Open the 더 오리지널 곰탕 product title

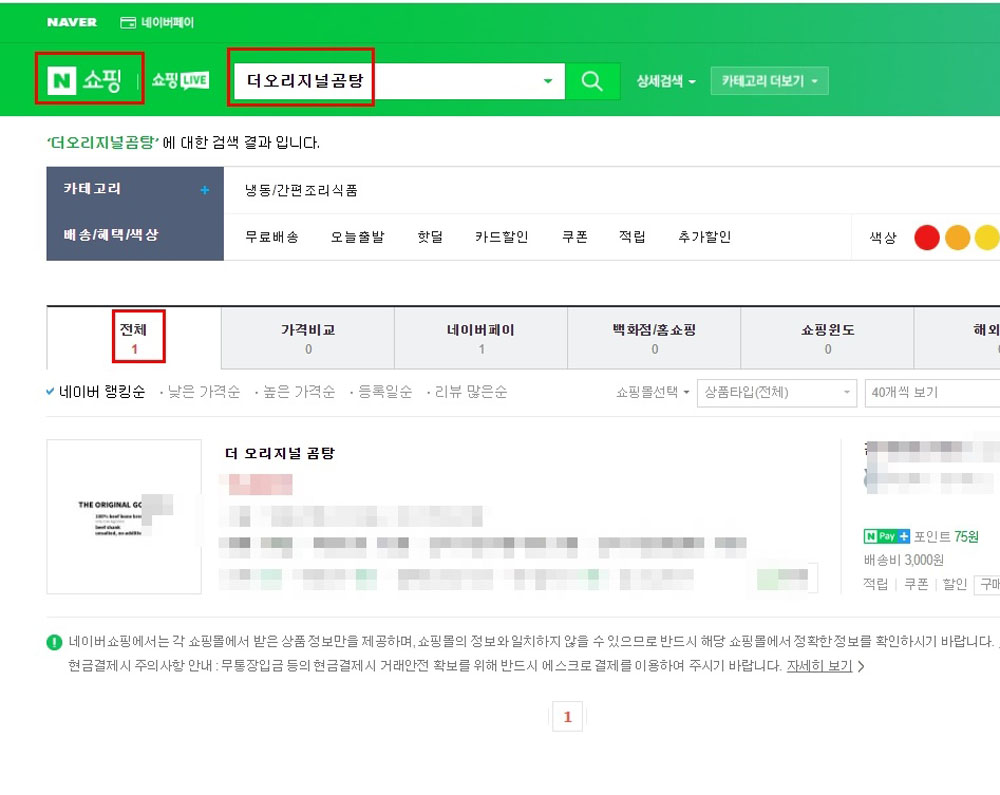(280, 453)
